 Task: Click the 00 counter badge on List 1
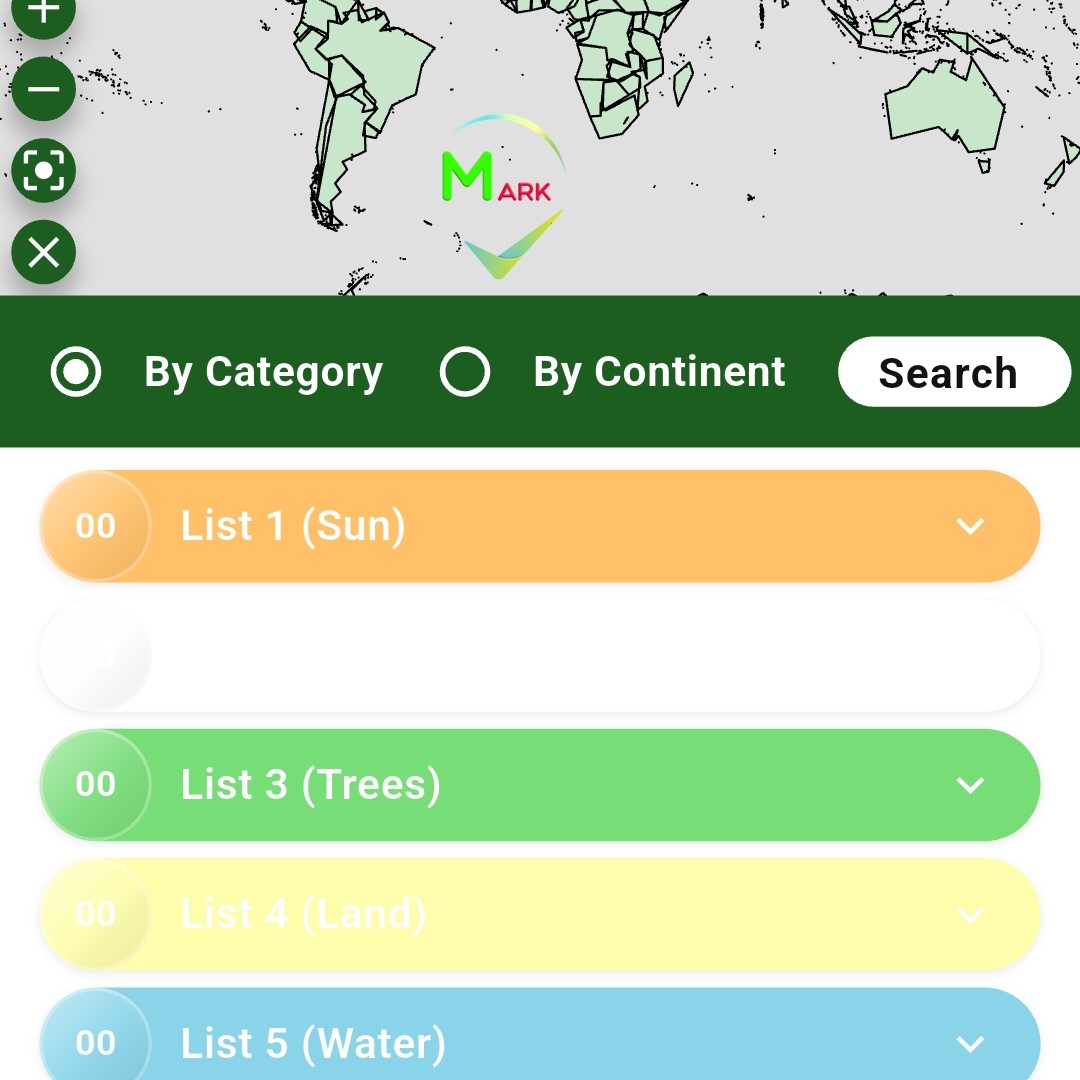pos(96,526)
